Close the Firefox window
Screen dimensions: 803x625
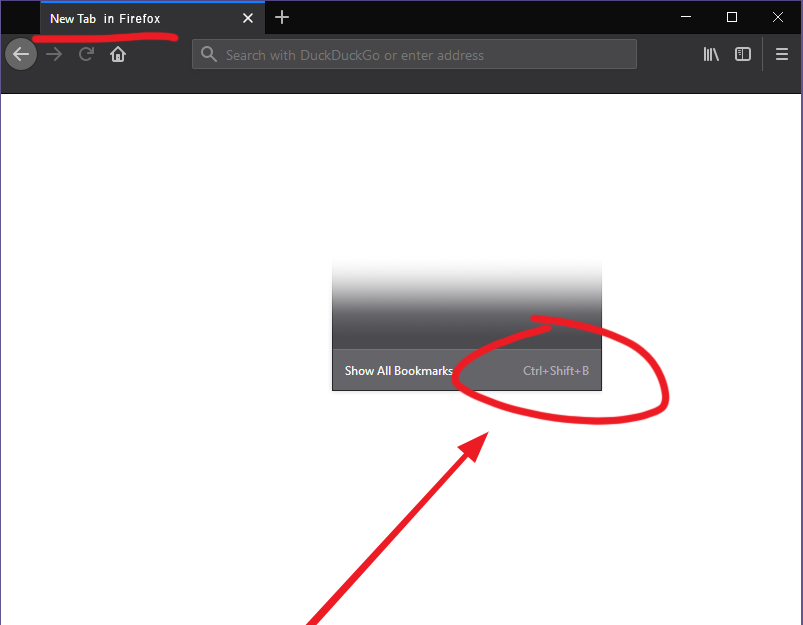777,17
